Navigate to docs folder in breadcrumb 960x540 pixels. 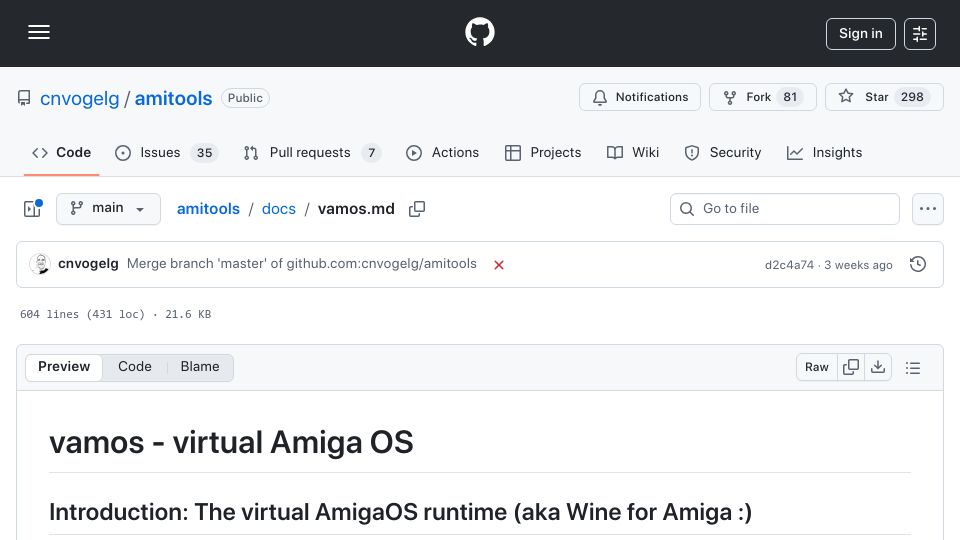tap(279, 209)
